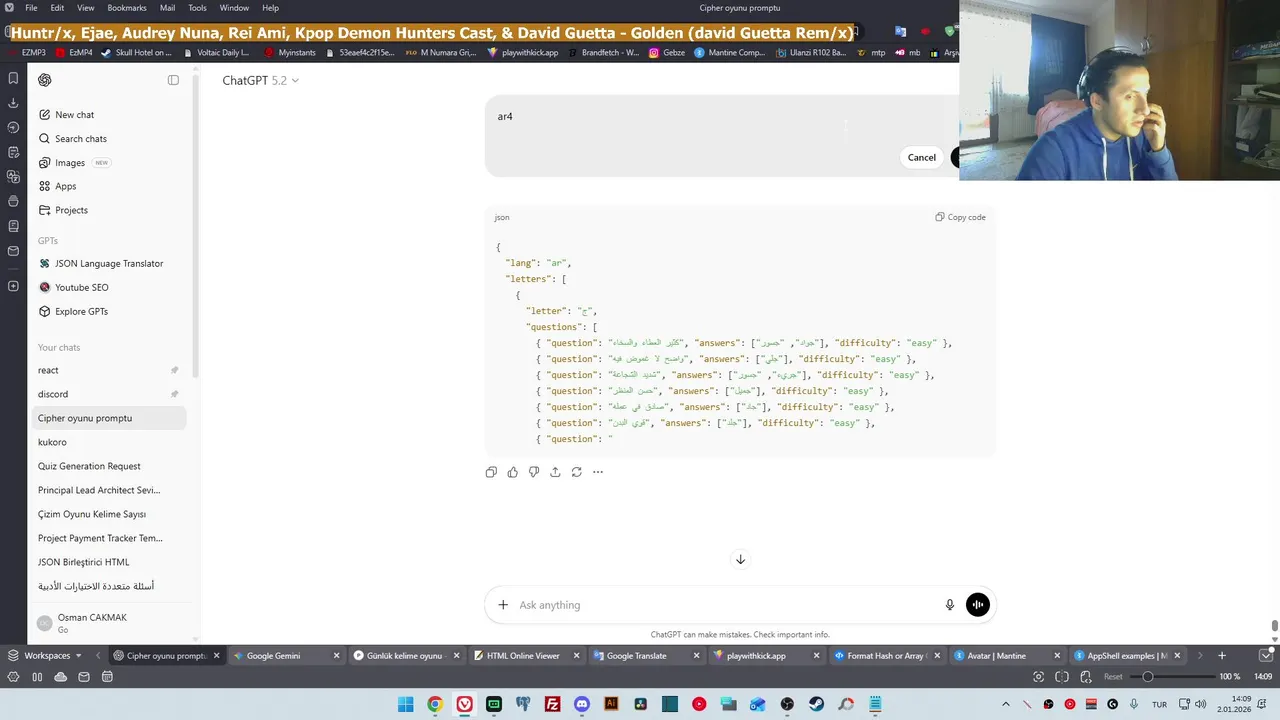Open FileZilla from the taskbar
Viewport: 1280px width, 720px height.
coord(552,704)
